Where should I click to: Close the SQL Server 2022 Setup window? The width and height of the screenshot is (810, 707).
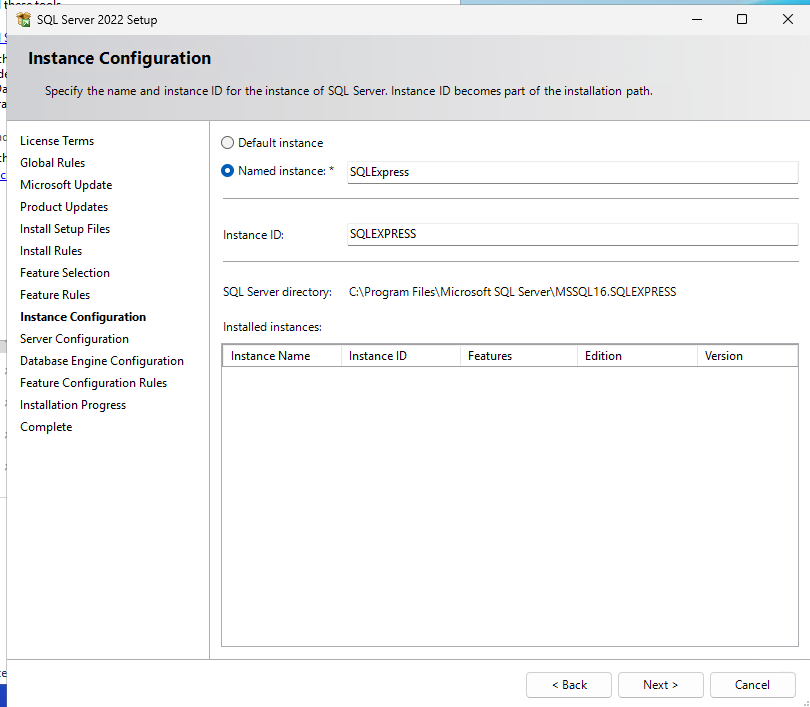[x=787, y=20]
